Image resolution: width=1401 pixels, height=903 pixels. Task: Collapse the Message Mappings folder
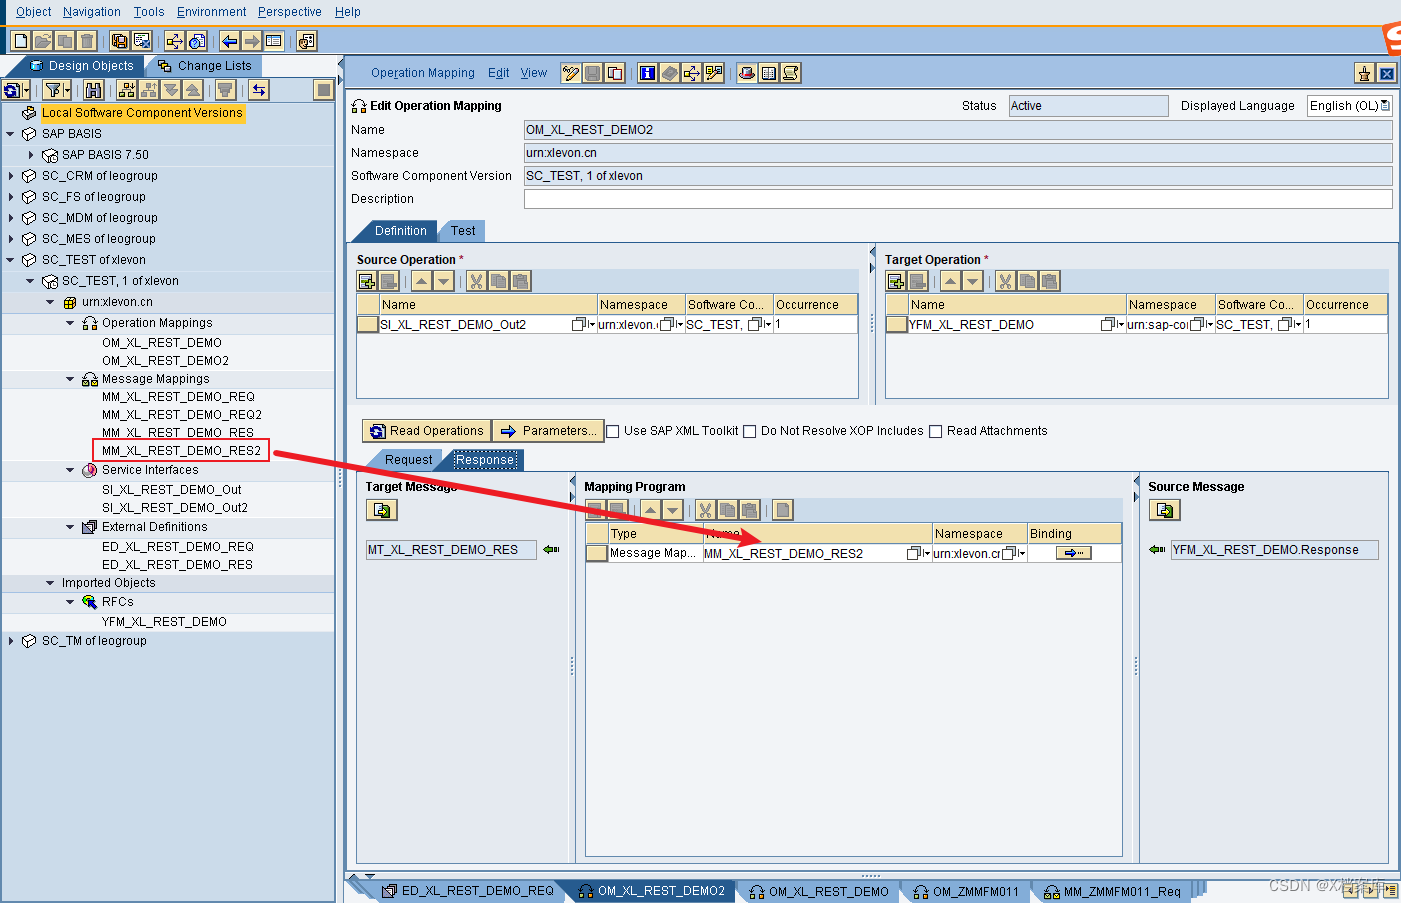click(70, 379)
